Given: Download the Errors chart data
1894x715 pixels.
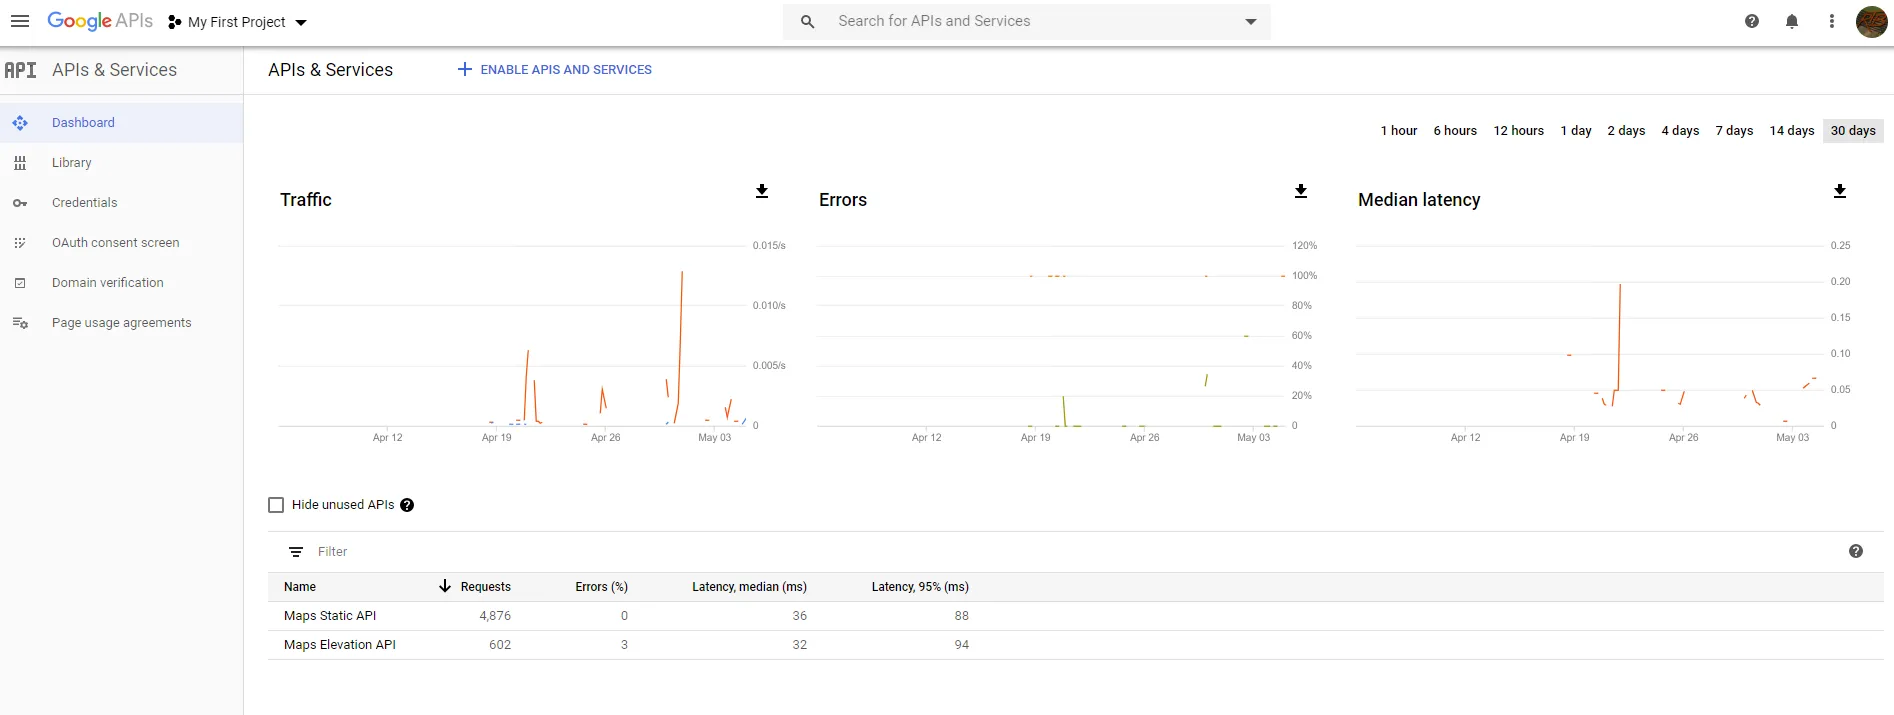Looking at the screenshot, I should click(1301, 191).
